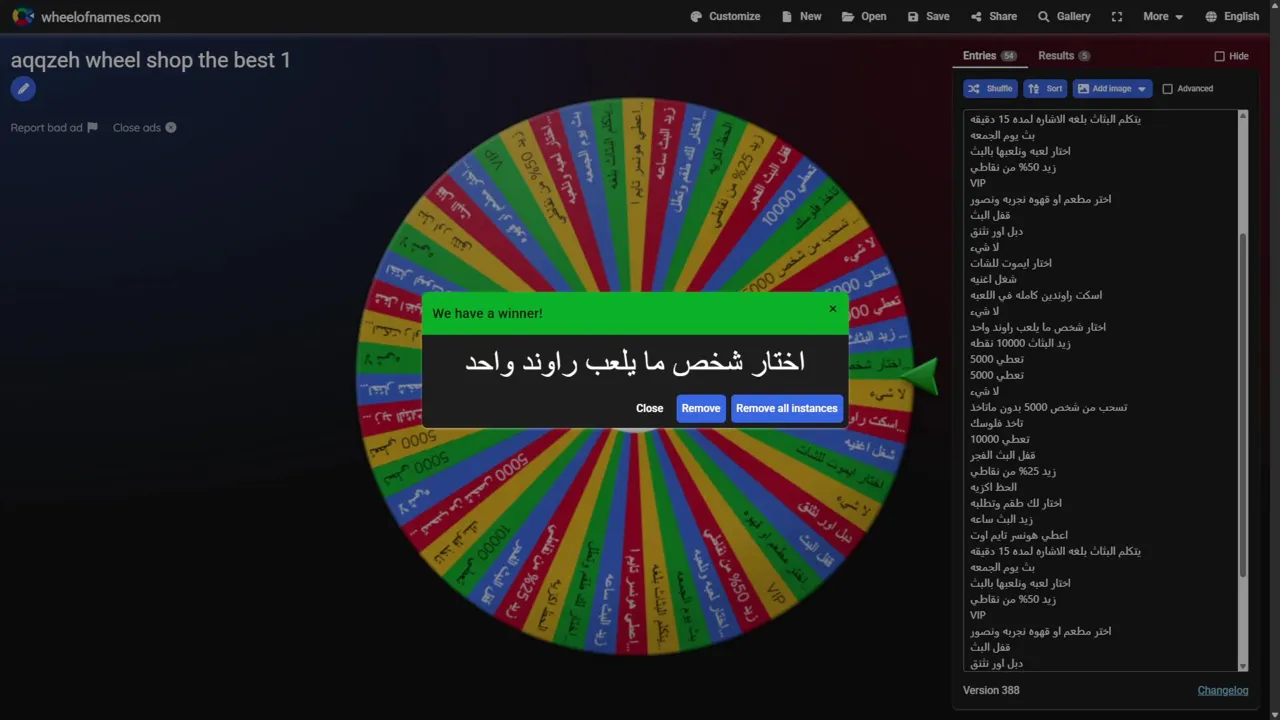
Task: Change language from English
Action: tap(1232, 16)
